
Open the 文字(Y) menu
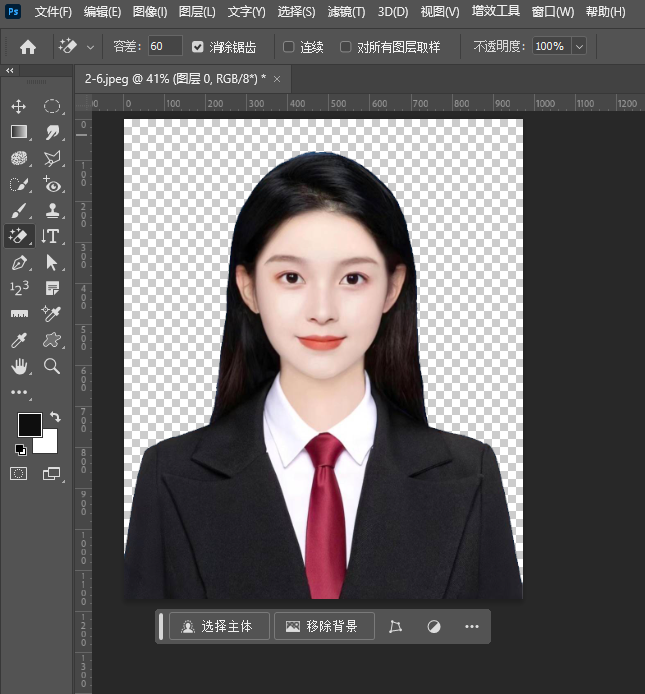(247, 12)
